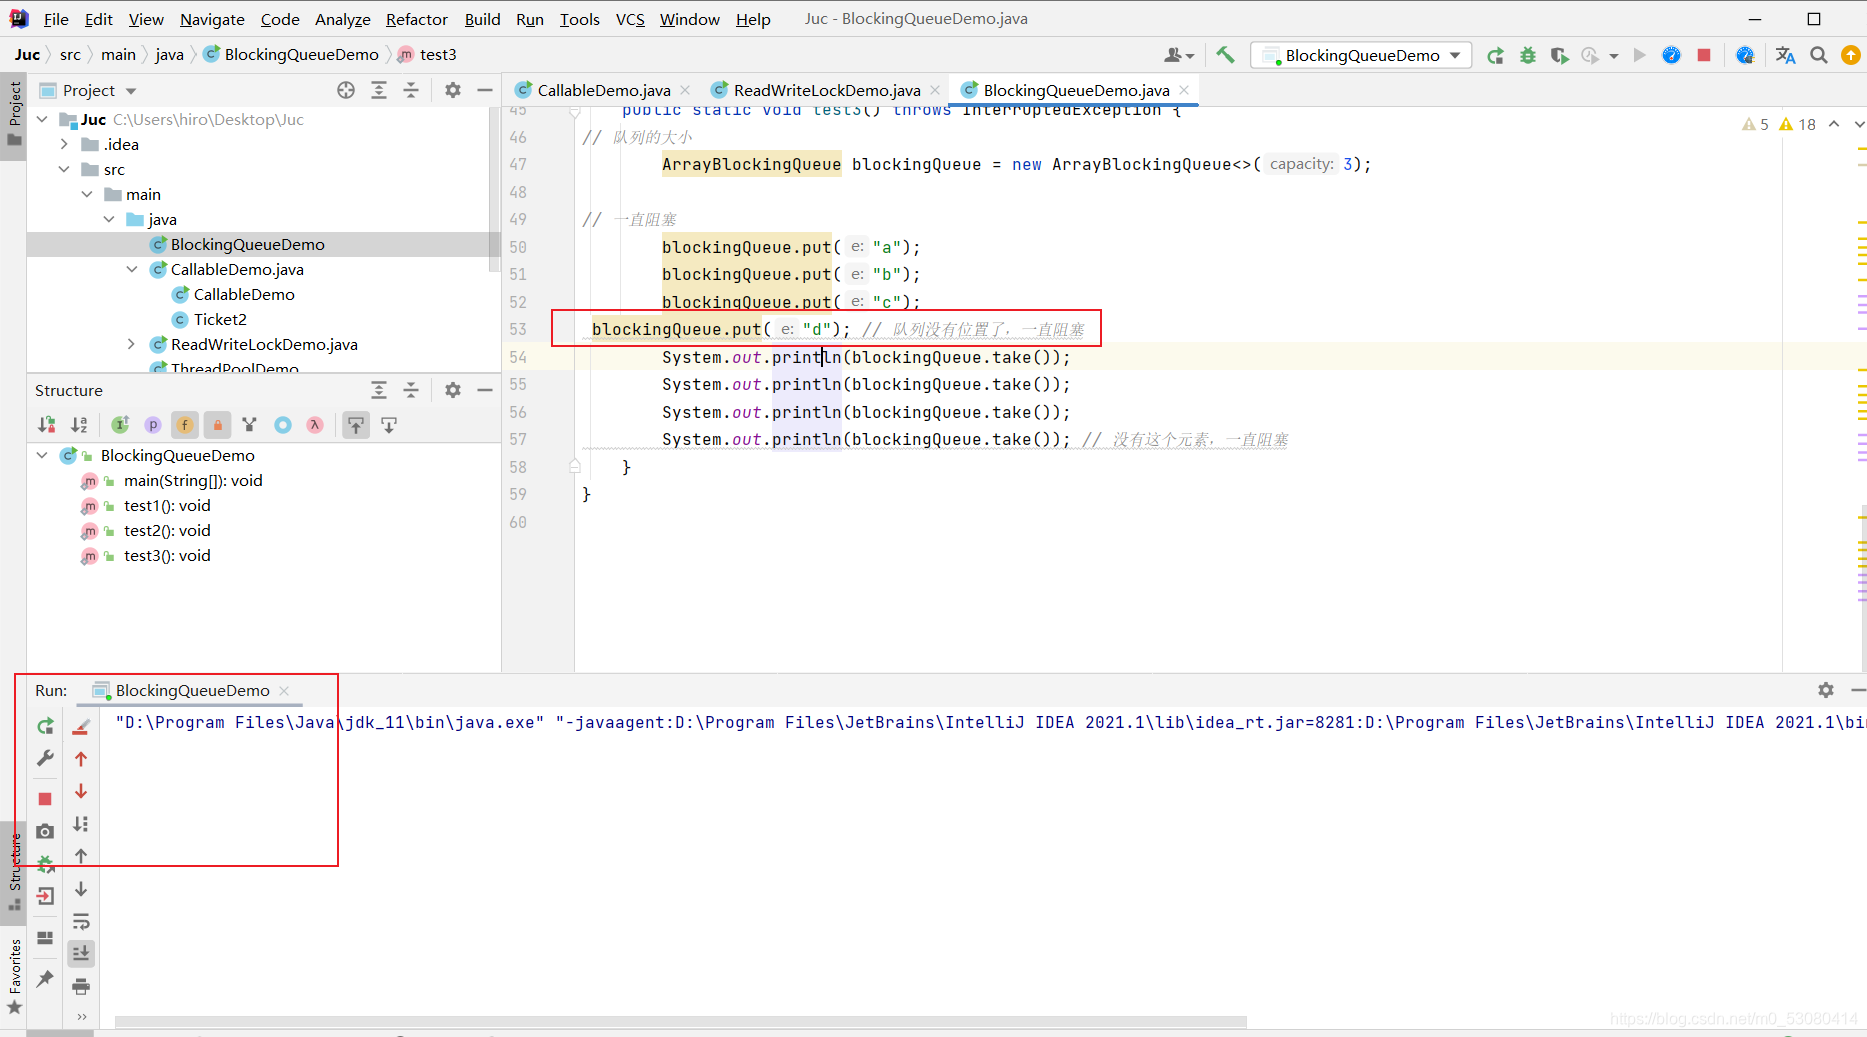This screenshot has width=1867, height=1037.
Task: Open Search Everywhere magnifier
Action: click(x=1819, y=55)
